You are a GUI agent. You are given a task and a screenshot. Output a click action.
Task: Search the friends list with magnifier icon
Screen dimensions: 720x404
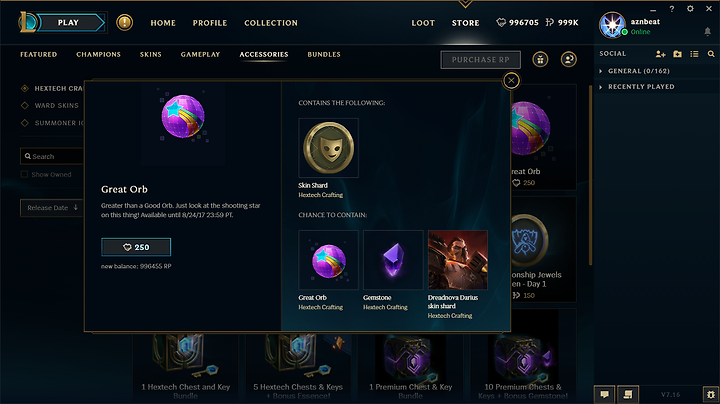click(711, 54)
